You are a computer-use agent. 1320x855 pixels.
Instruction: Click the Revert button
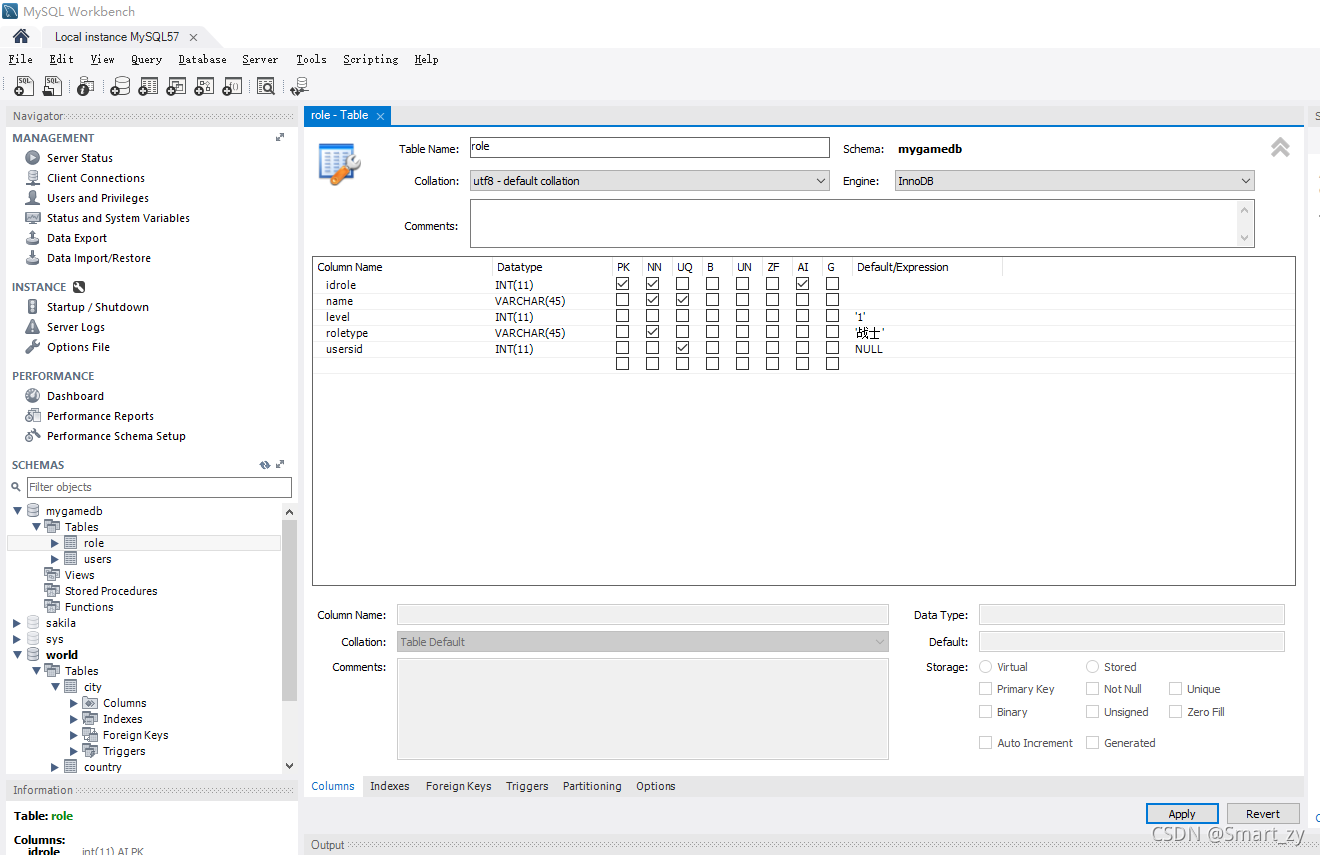[x=1263, y=814]
